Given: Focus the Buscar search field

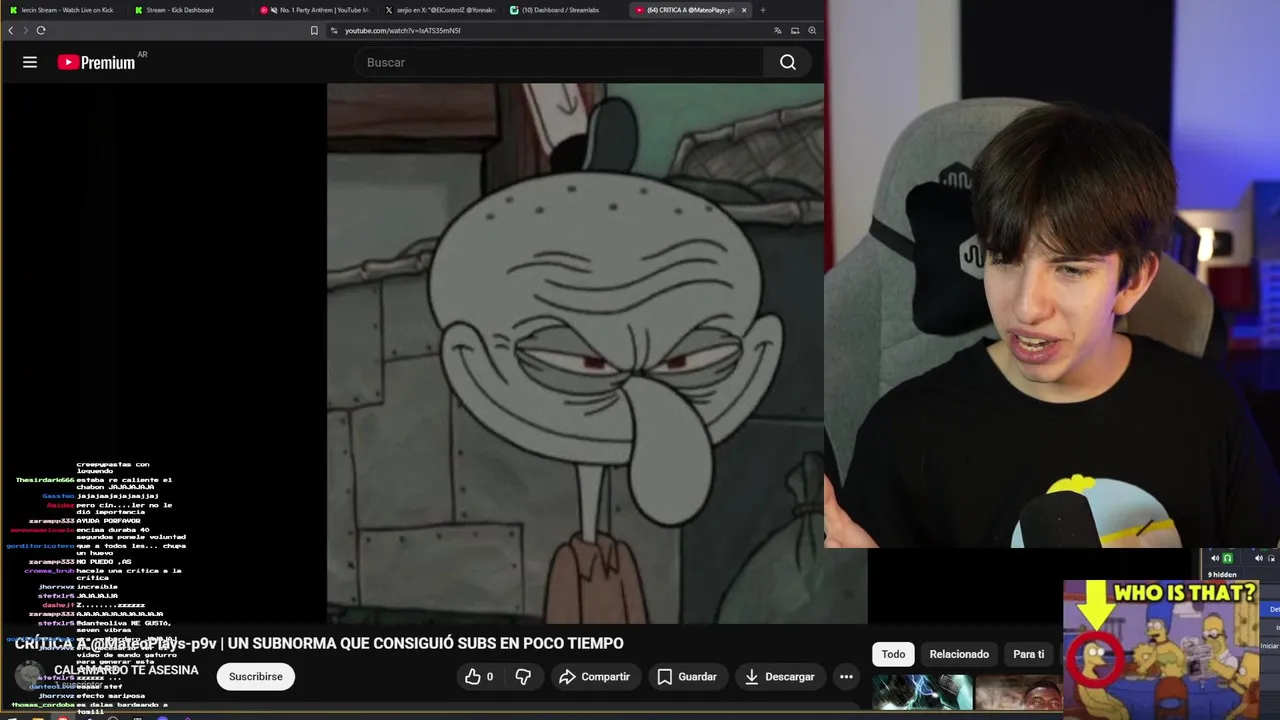Looking at the screenshot, I should click(x=559, y=62).
